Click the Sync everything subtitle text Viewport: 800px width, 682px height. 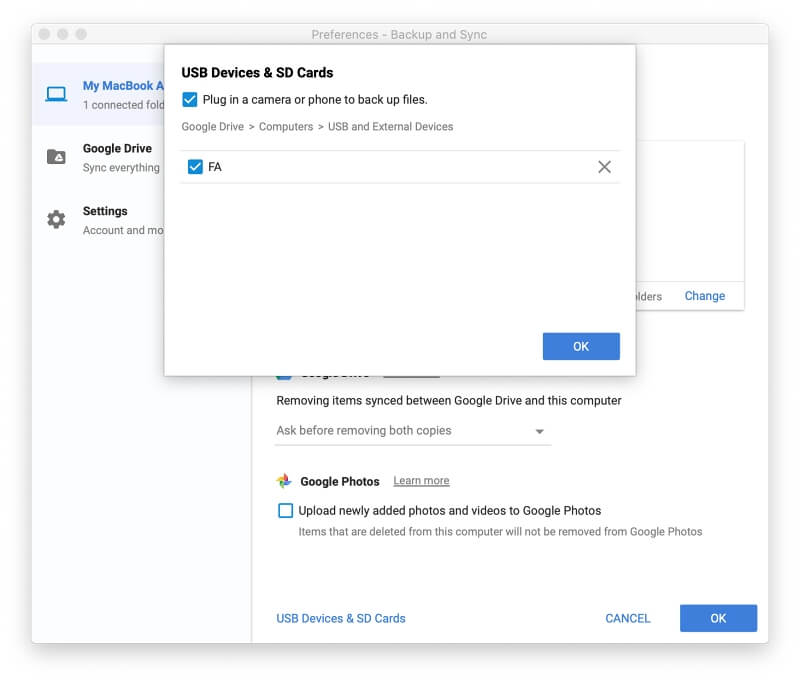(x=121, y=168)
